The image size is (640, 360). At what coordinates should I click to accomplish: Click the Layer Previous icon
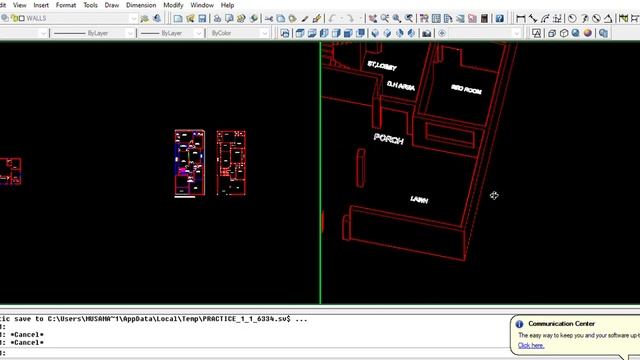(x=157, y=18)
